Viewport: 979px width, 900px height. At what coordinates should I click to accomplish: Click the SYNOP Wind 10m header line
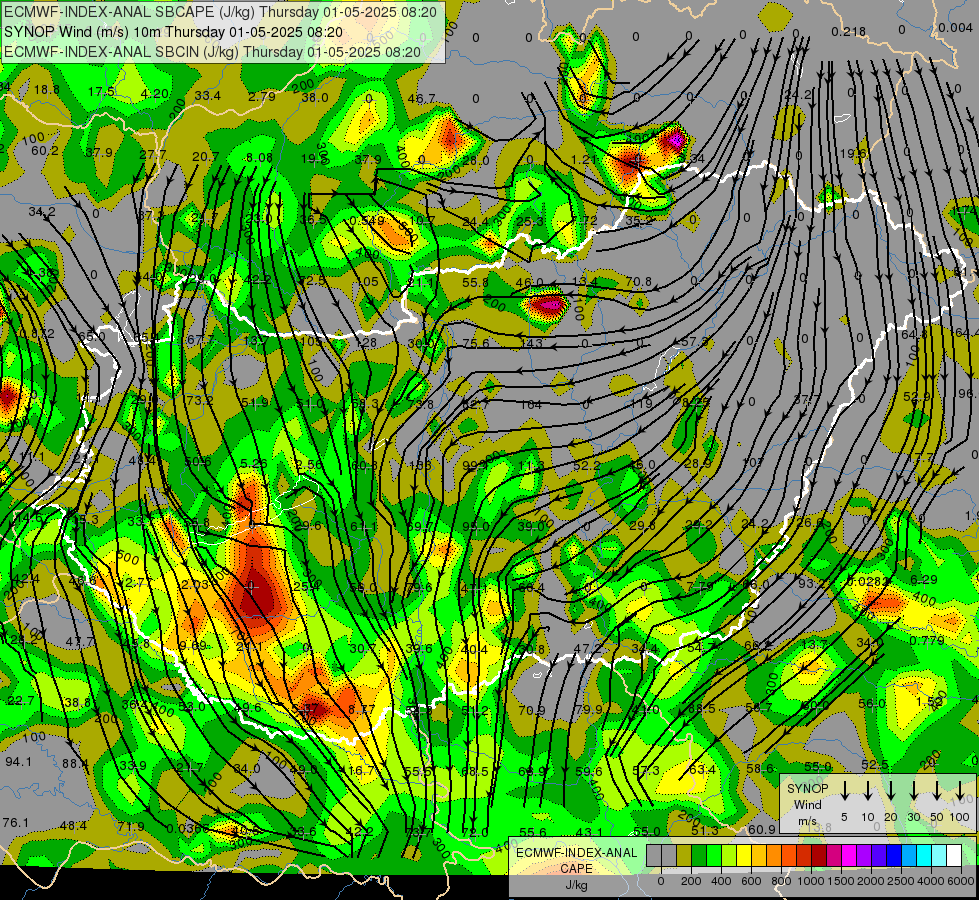(174, 32)
